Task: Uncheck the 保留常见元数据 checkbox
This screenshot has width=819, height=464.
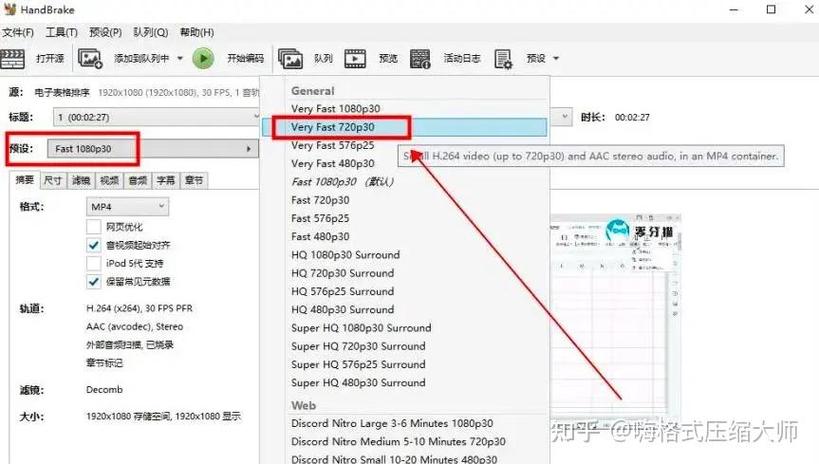Action: pyautogui.click(x=93, y=282)
